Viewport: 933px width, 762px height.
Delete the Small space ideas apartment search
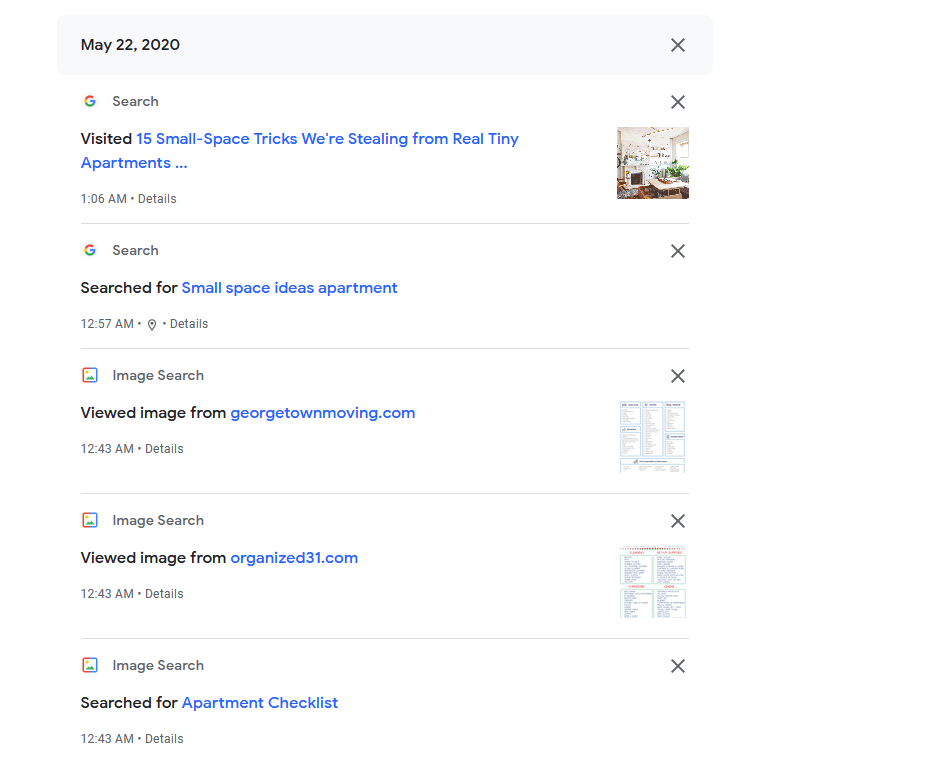pos(677,251)
